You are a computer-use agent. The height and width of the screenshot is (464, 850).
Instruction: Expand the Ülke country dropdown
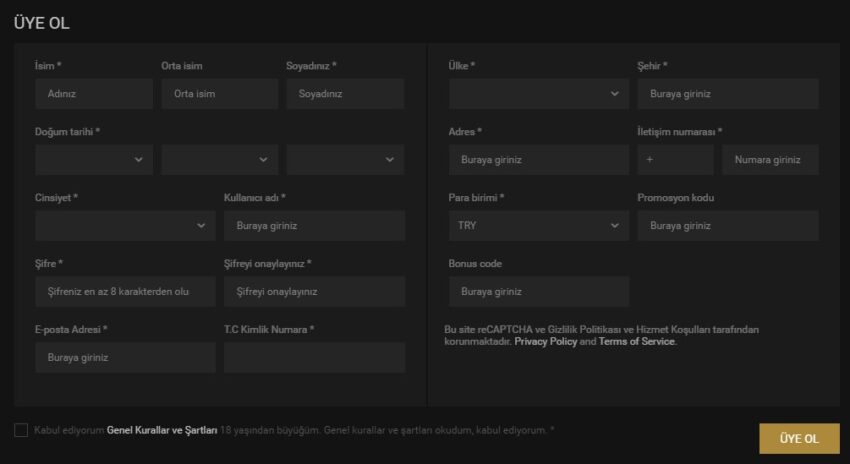click(538, 94)
